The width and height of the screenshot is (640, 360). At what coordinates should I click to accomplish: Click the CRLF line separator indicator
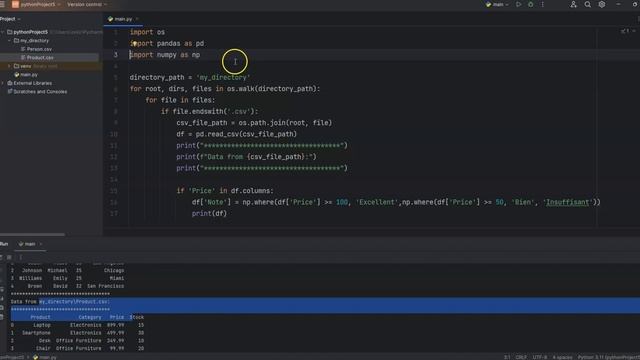pyautogui.click(x=521, y=357)
